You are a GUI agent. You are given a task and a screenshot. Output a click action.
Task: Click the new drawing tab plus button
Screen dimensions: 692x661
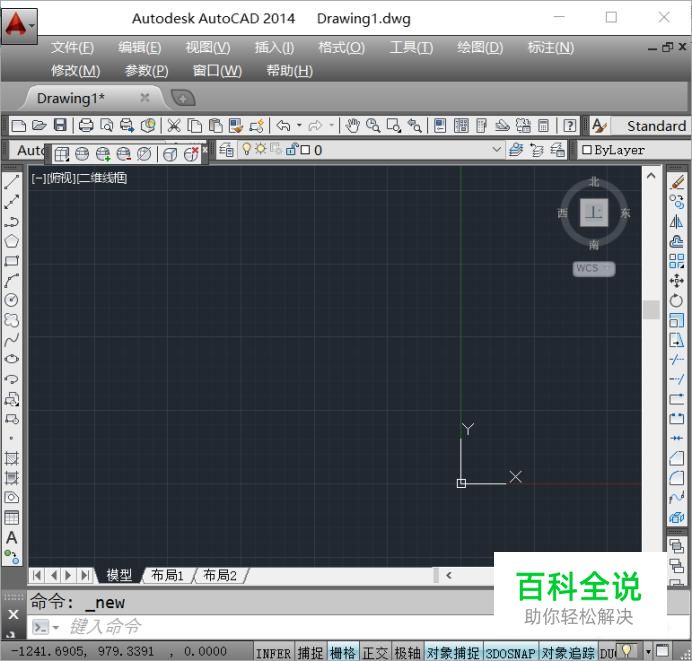tap(183, 98)
